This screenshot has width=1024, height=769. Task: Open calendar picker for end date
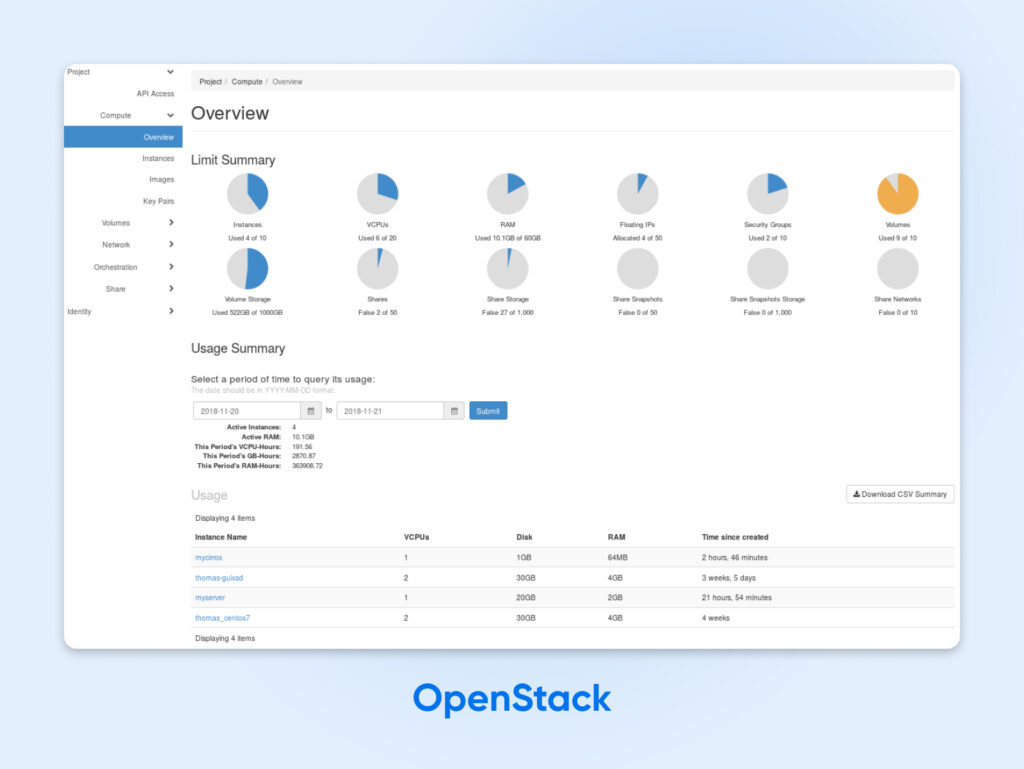(x=454, y=411)
